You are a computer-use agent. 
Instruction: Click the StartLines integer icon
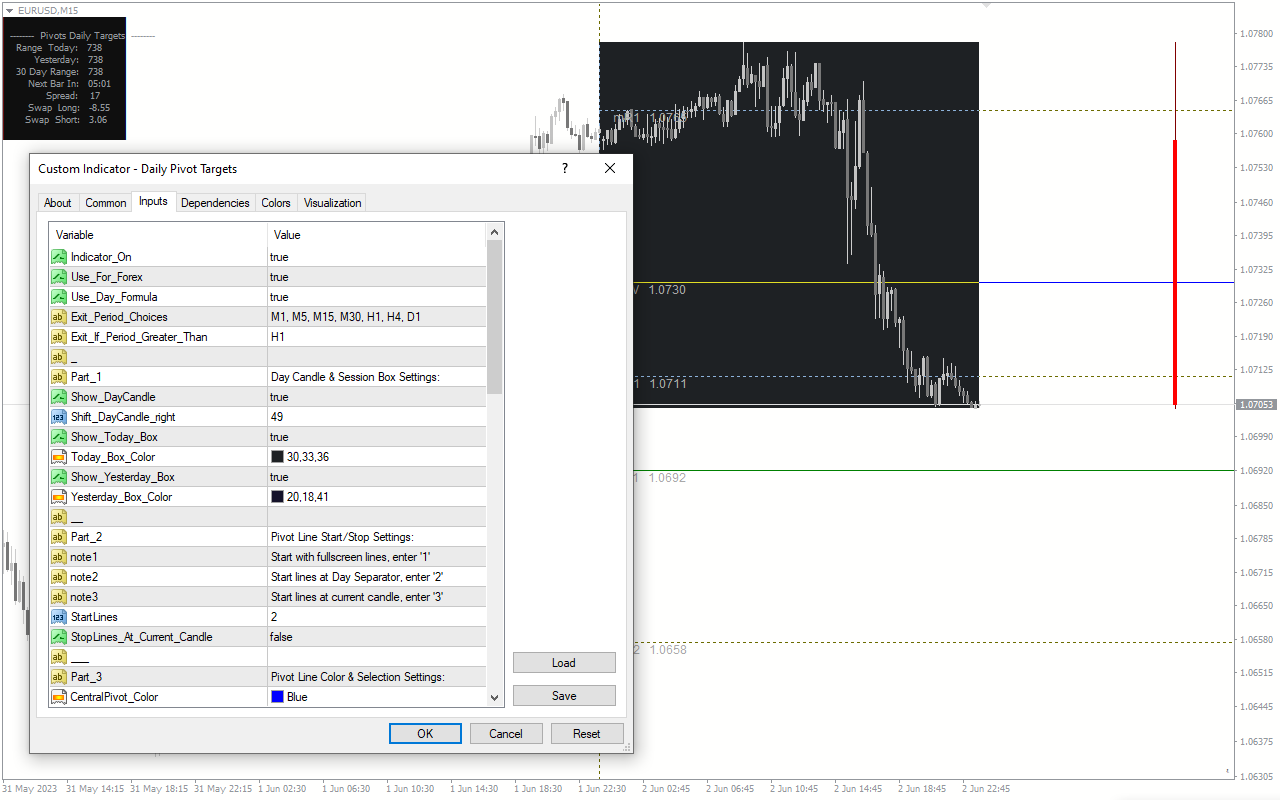coord(58,617)
